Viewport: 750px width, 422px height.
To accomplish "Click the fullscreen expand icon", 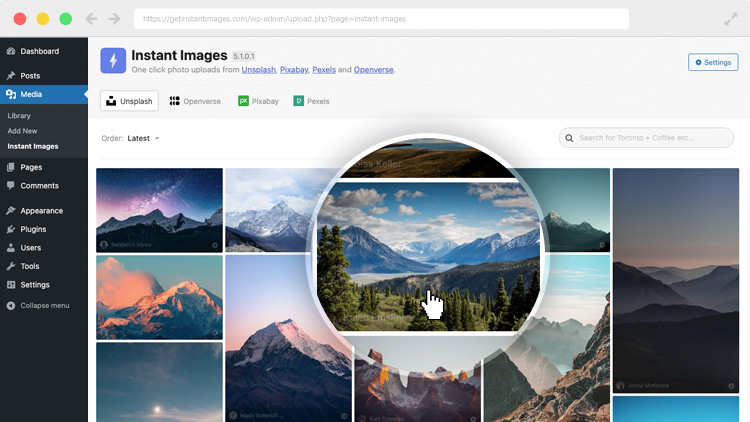I will 730,19.
